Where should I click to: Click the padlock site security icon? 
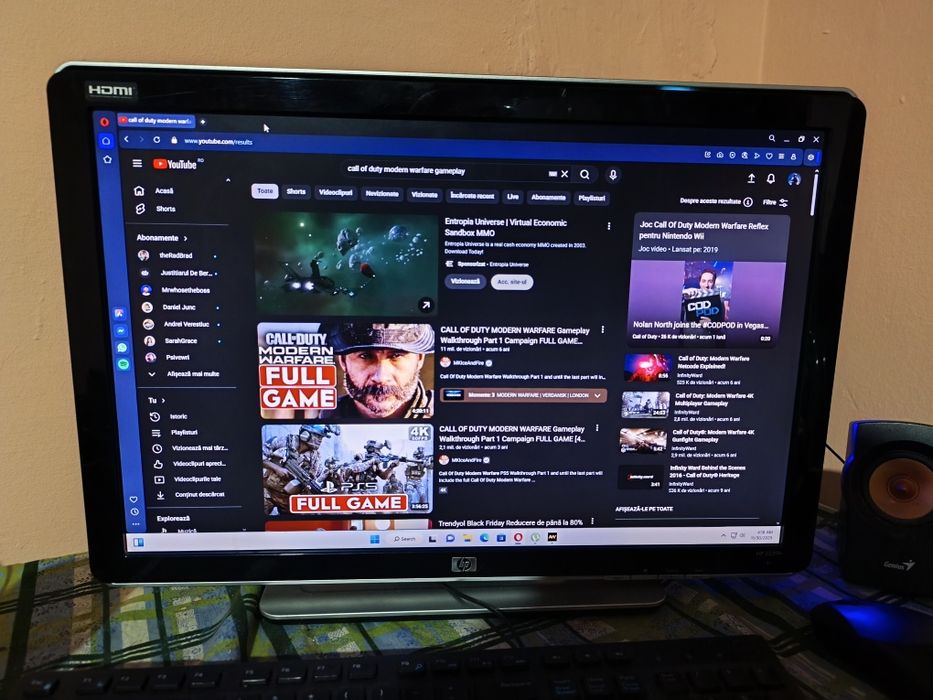pyautogui.click(x=174, y=140)
